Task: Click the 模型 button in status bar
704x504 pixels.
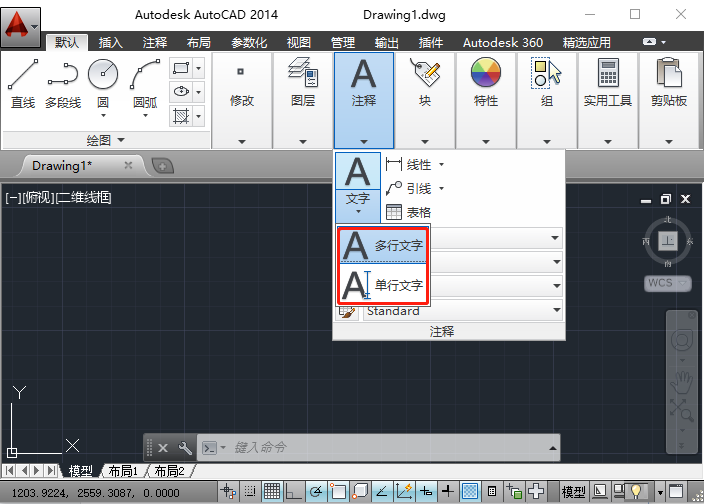Action: point(574,492)
